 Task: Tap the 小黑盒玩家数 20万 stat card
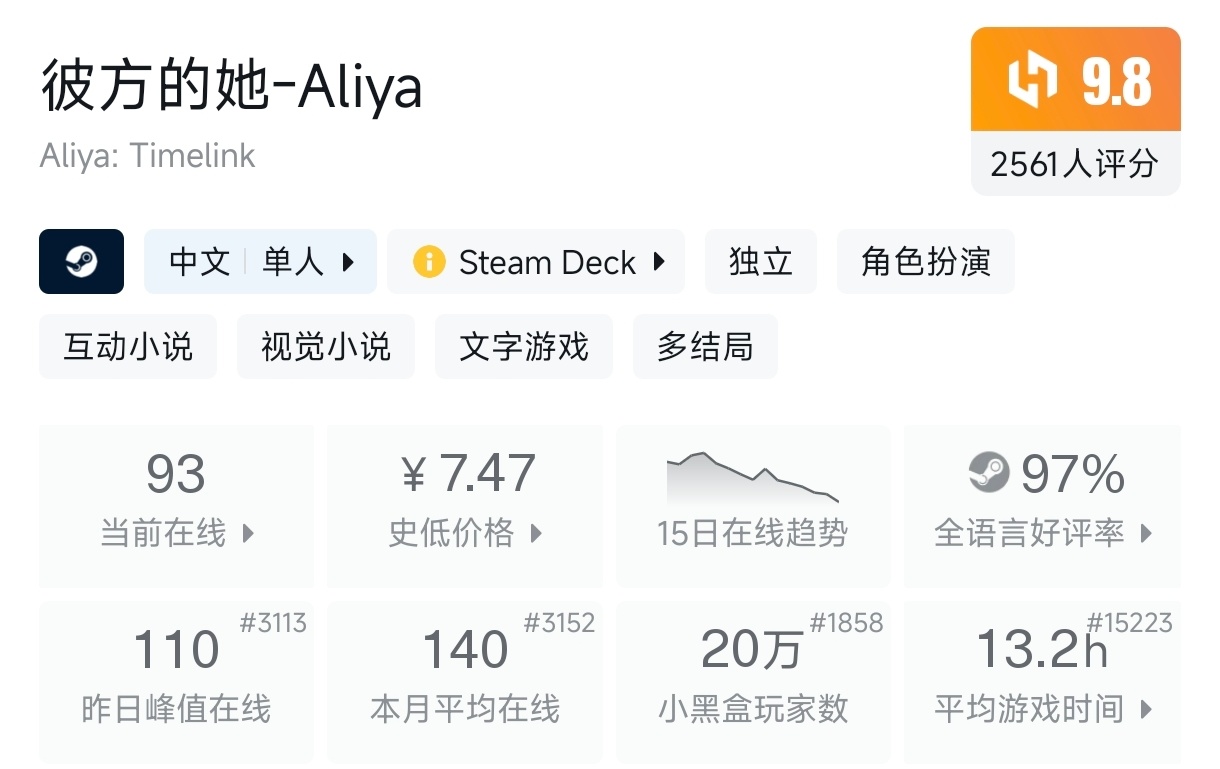pos(752,680)
